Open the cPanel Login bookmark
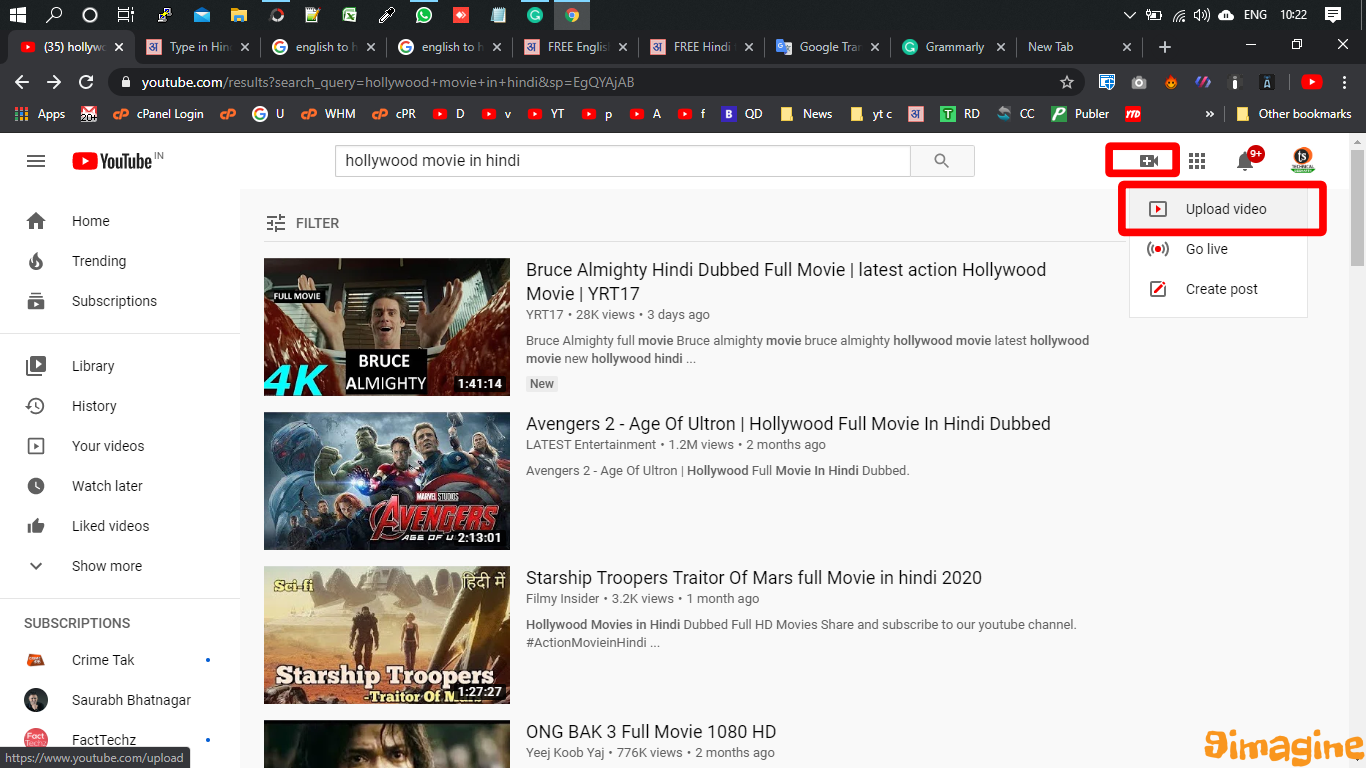 tap(157, 114)
